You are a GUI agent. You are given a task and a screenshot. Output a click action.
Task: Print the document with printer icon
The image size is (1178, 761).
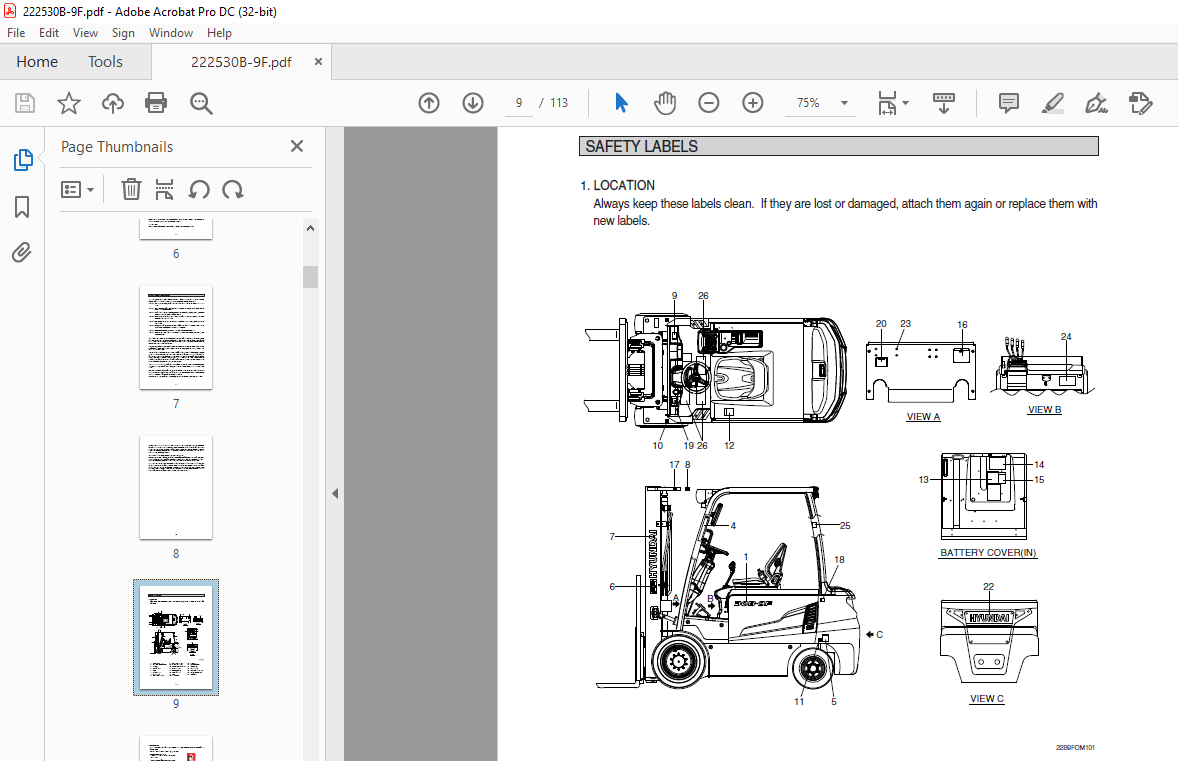click(x=156, y=103)
